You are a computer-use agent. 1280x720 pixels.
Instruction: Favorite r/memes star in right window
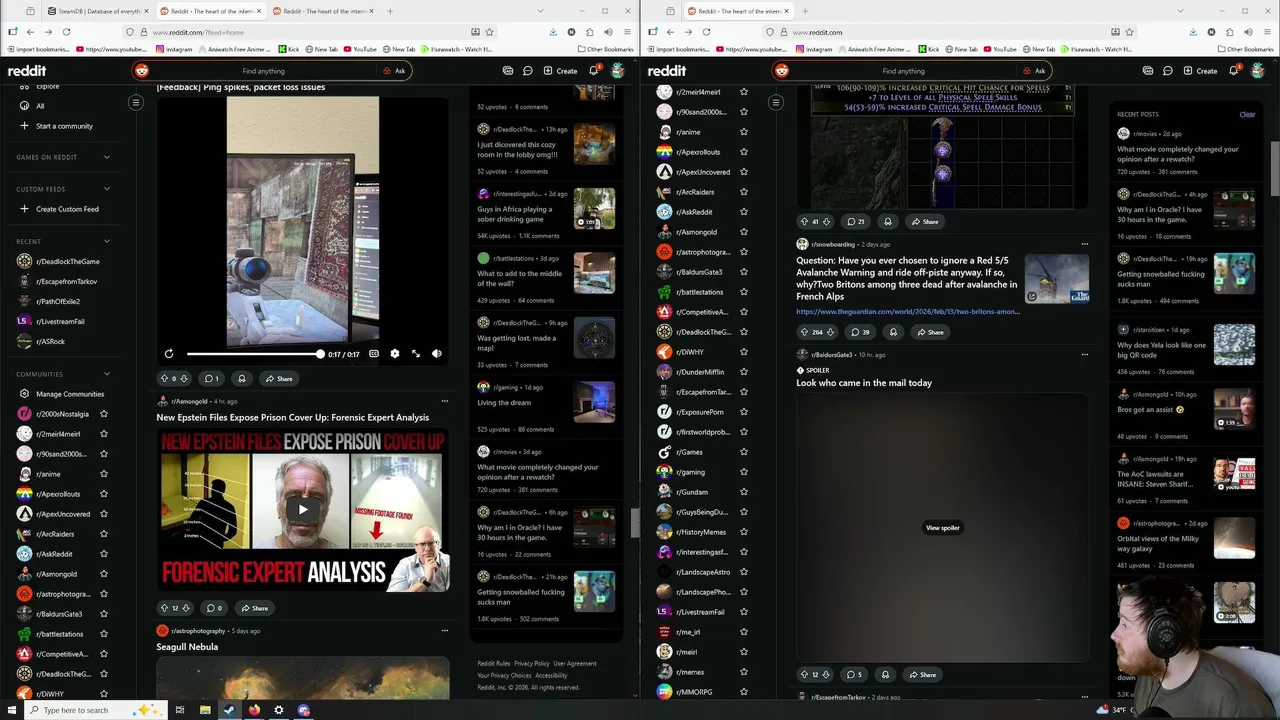[744, 672]
